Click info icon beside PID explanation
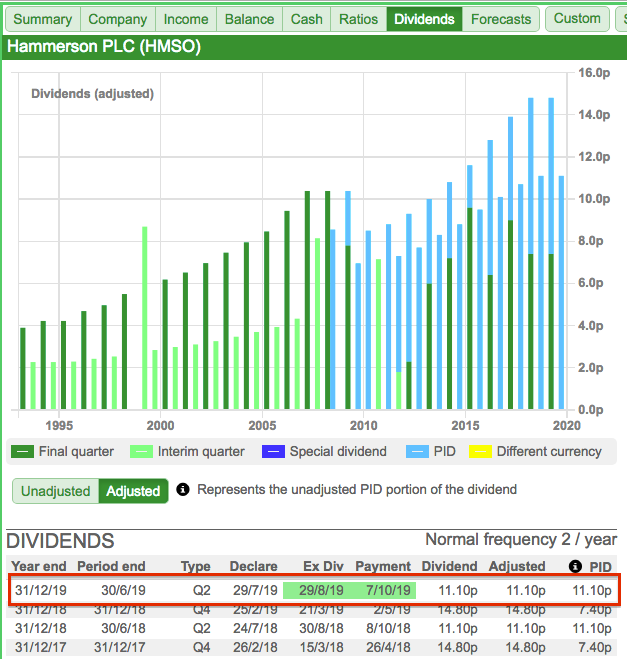Image resolution: width=627 pixels, height=659 pixels. pos(183,489)
